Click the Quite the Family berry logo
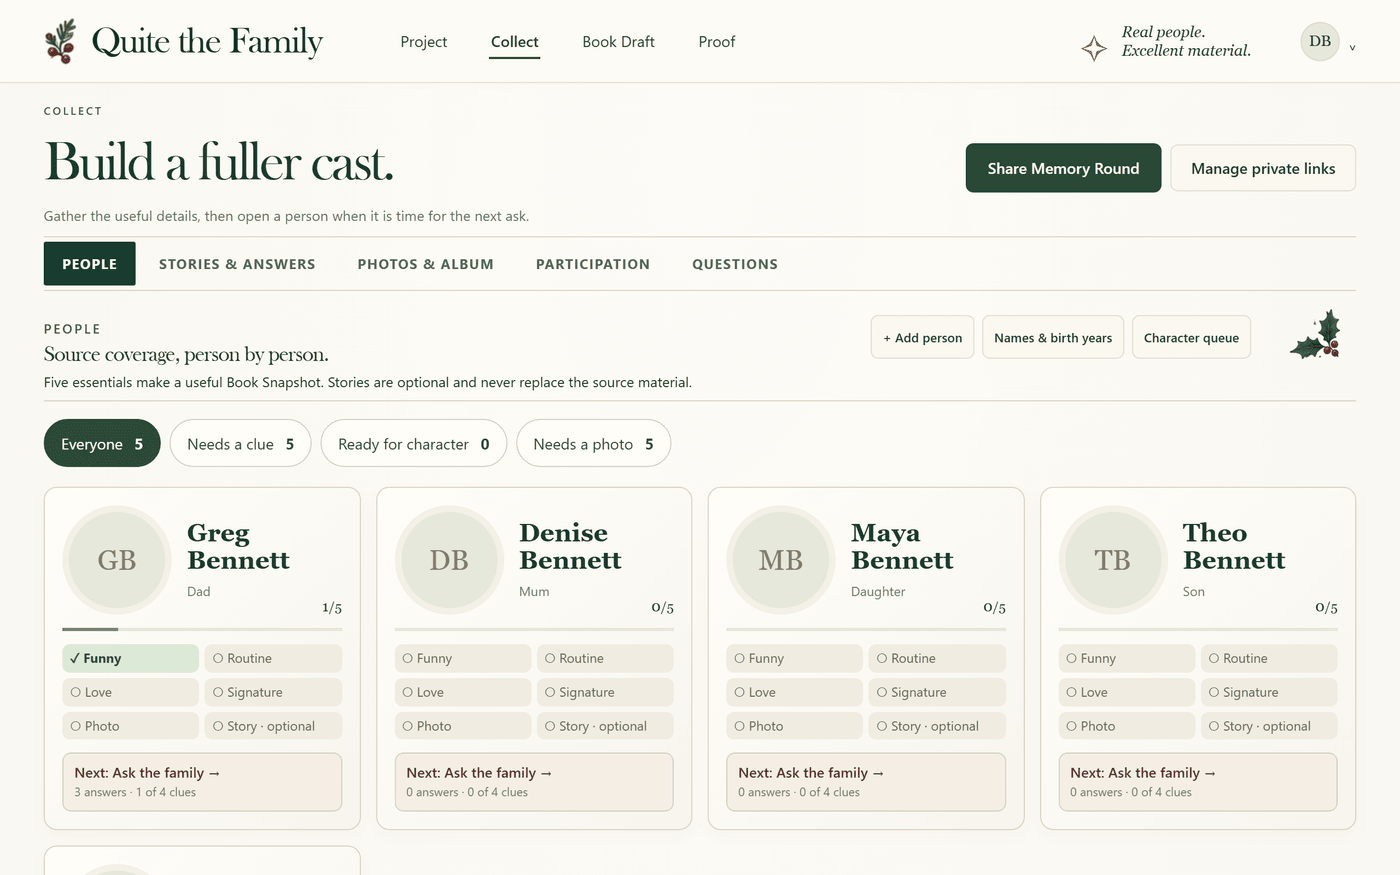The height and width of the screenshot is (875, 1400). point(60,42)
